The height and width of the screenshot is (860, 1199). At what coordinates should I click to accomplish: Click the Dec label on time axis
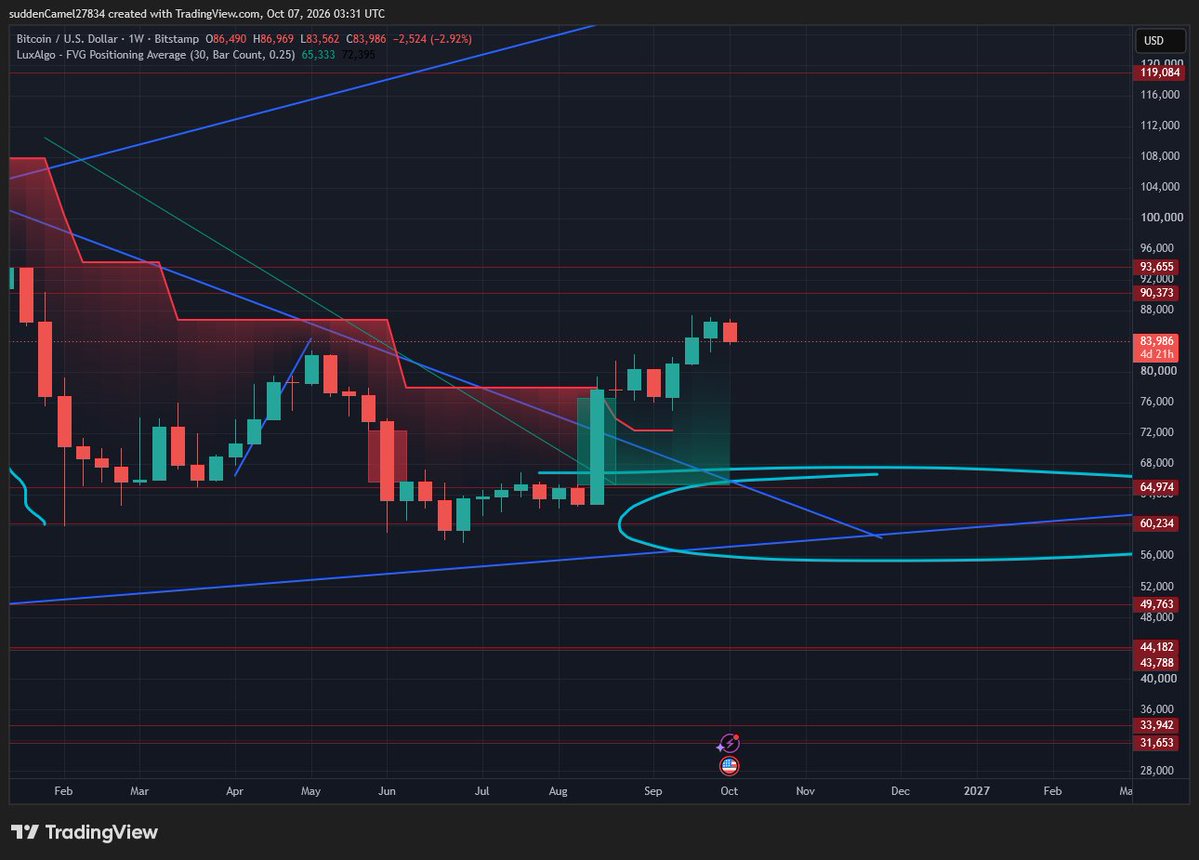(901, 791)
